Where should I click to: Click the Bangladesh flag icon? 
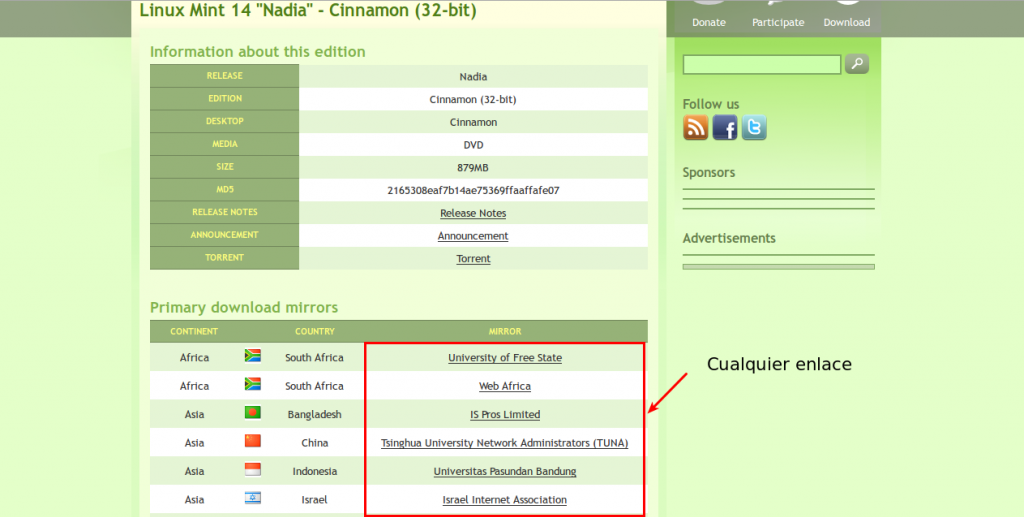coord(253,413)
